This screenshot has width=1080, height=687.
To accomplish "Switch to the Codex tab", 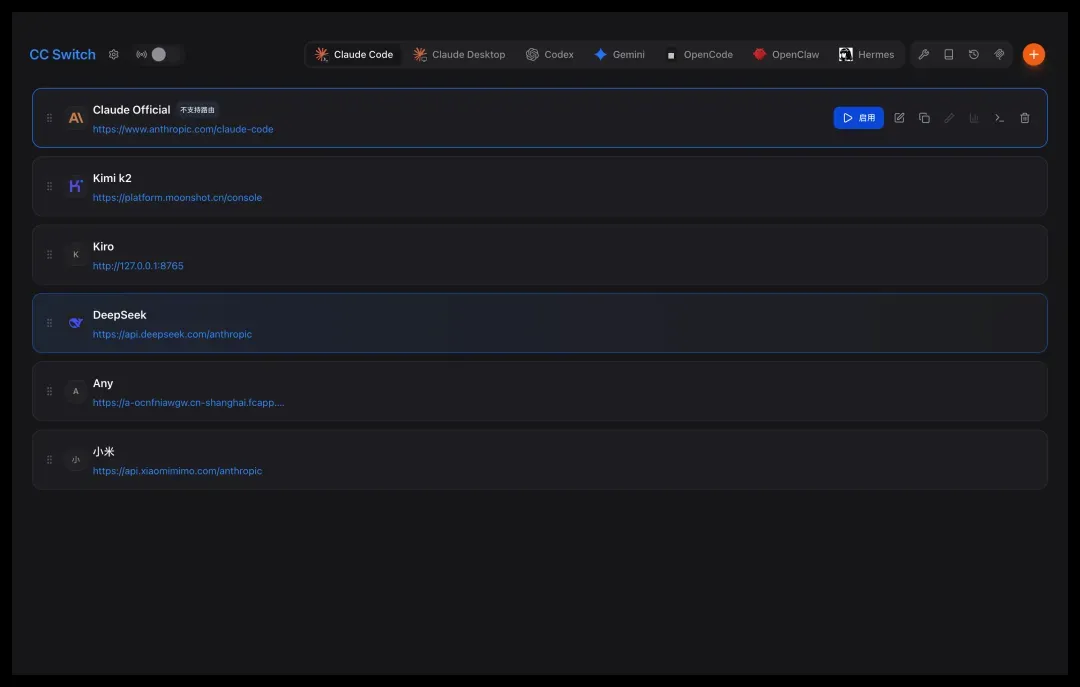I will (x=549, y=54).
